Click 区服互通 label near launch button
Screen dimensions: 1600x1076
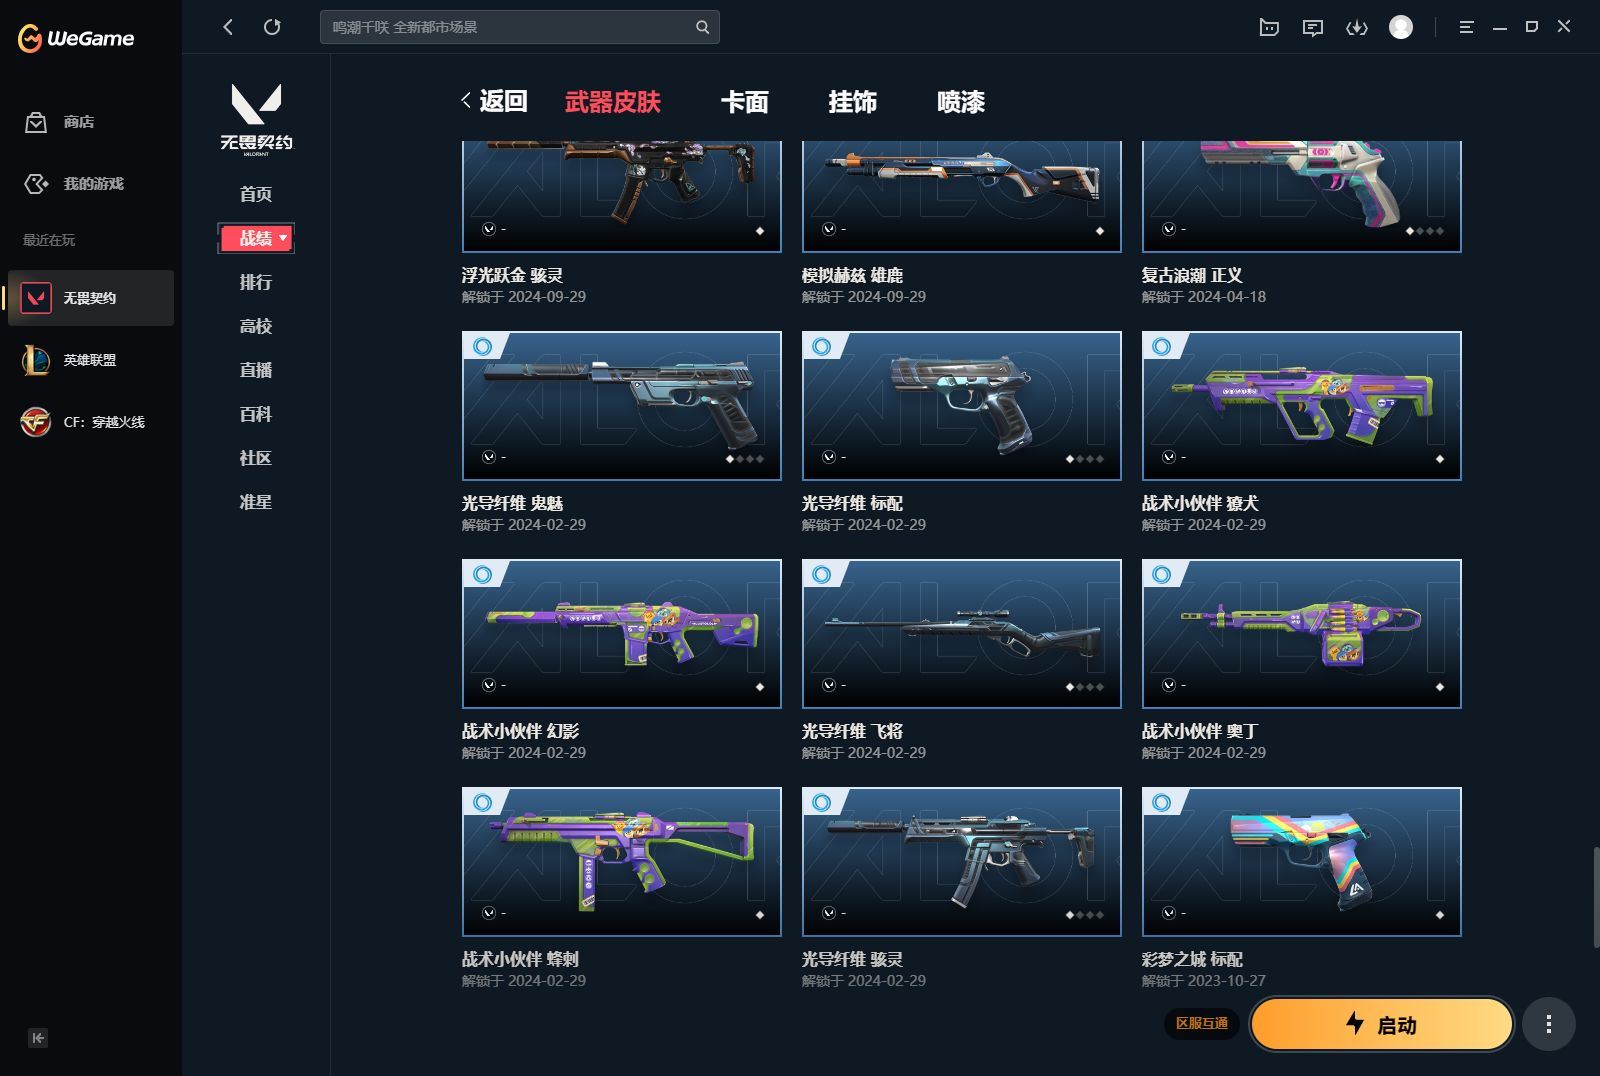point(1204,1024)
